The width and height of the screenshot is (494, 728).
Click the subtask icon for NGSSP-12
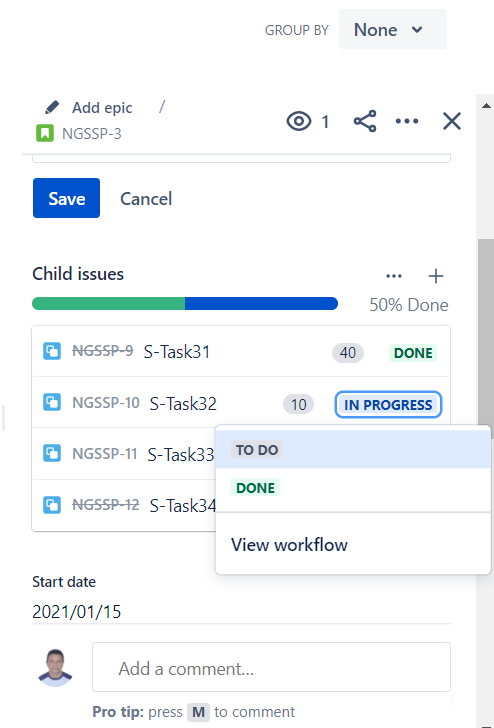tap(52, 504)
